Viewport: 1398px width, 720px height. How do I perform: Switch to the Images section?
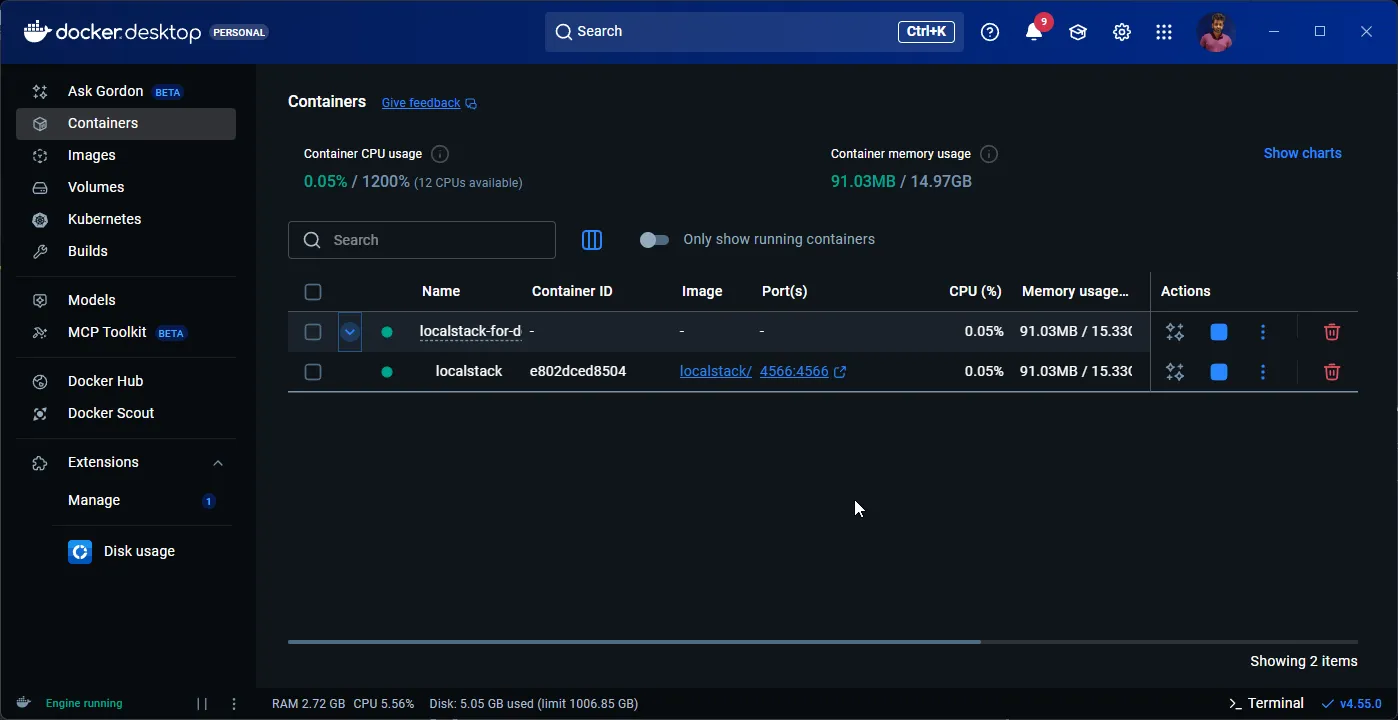[x=91, y=155]
